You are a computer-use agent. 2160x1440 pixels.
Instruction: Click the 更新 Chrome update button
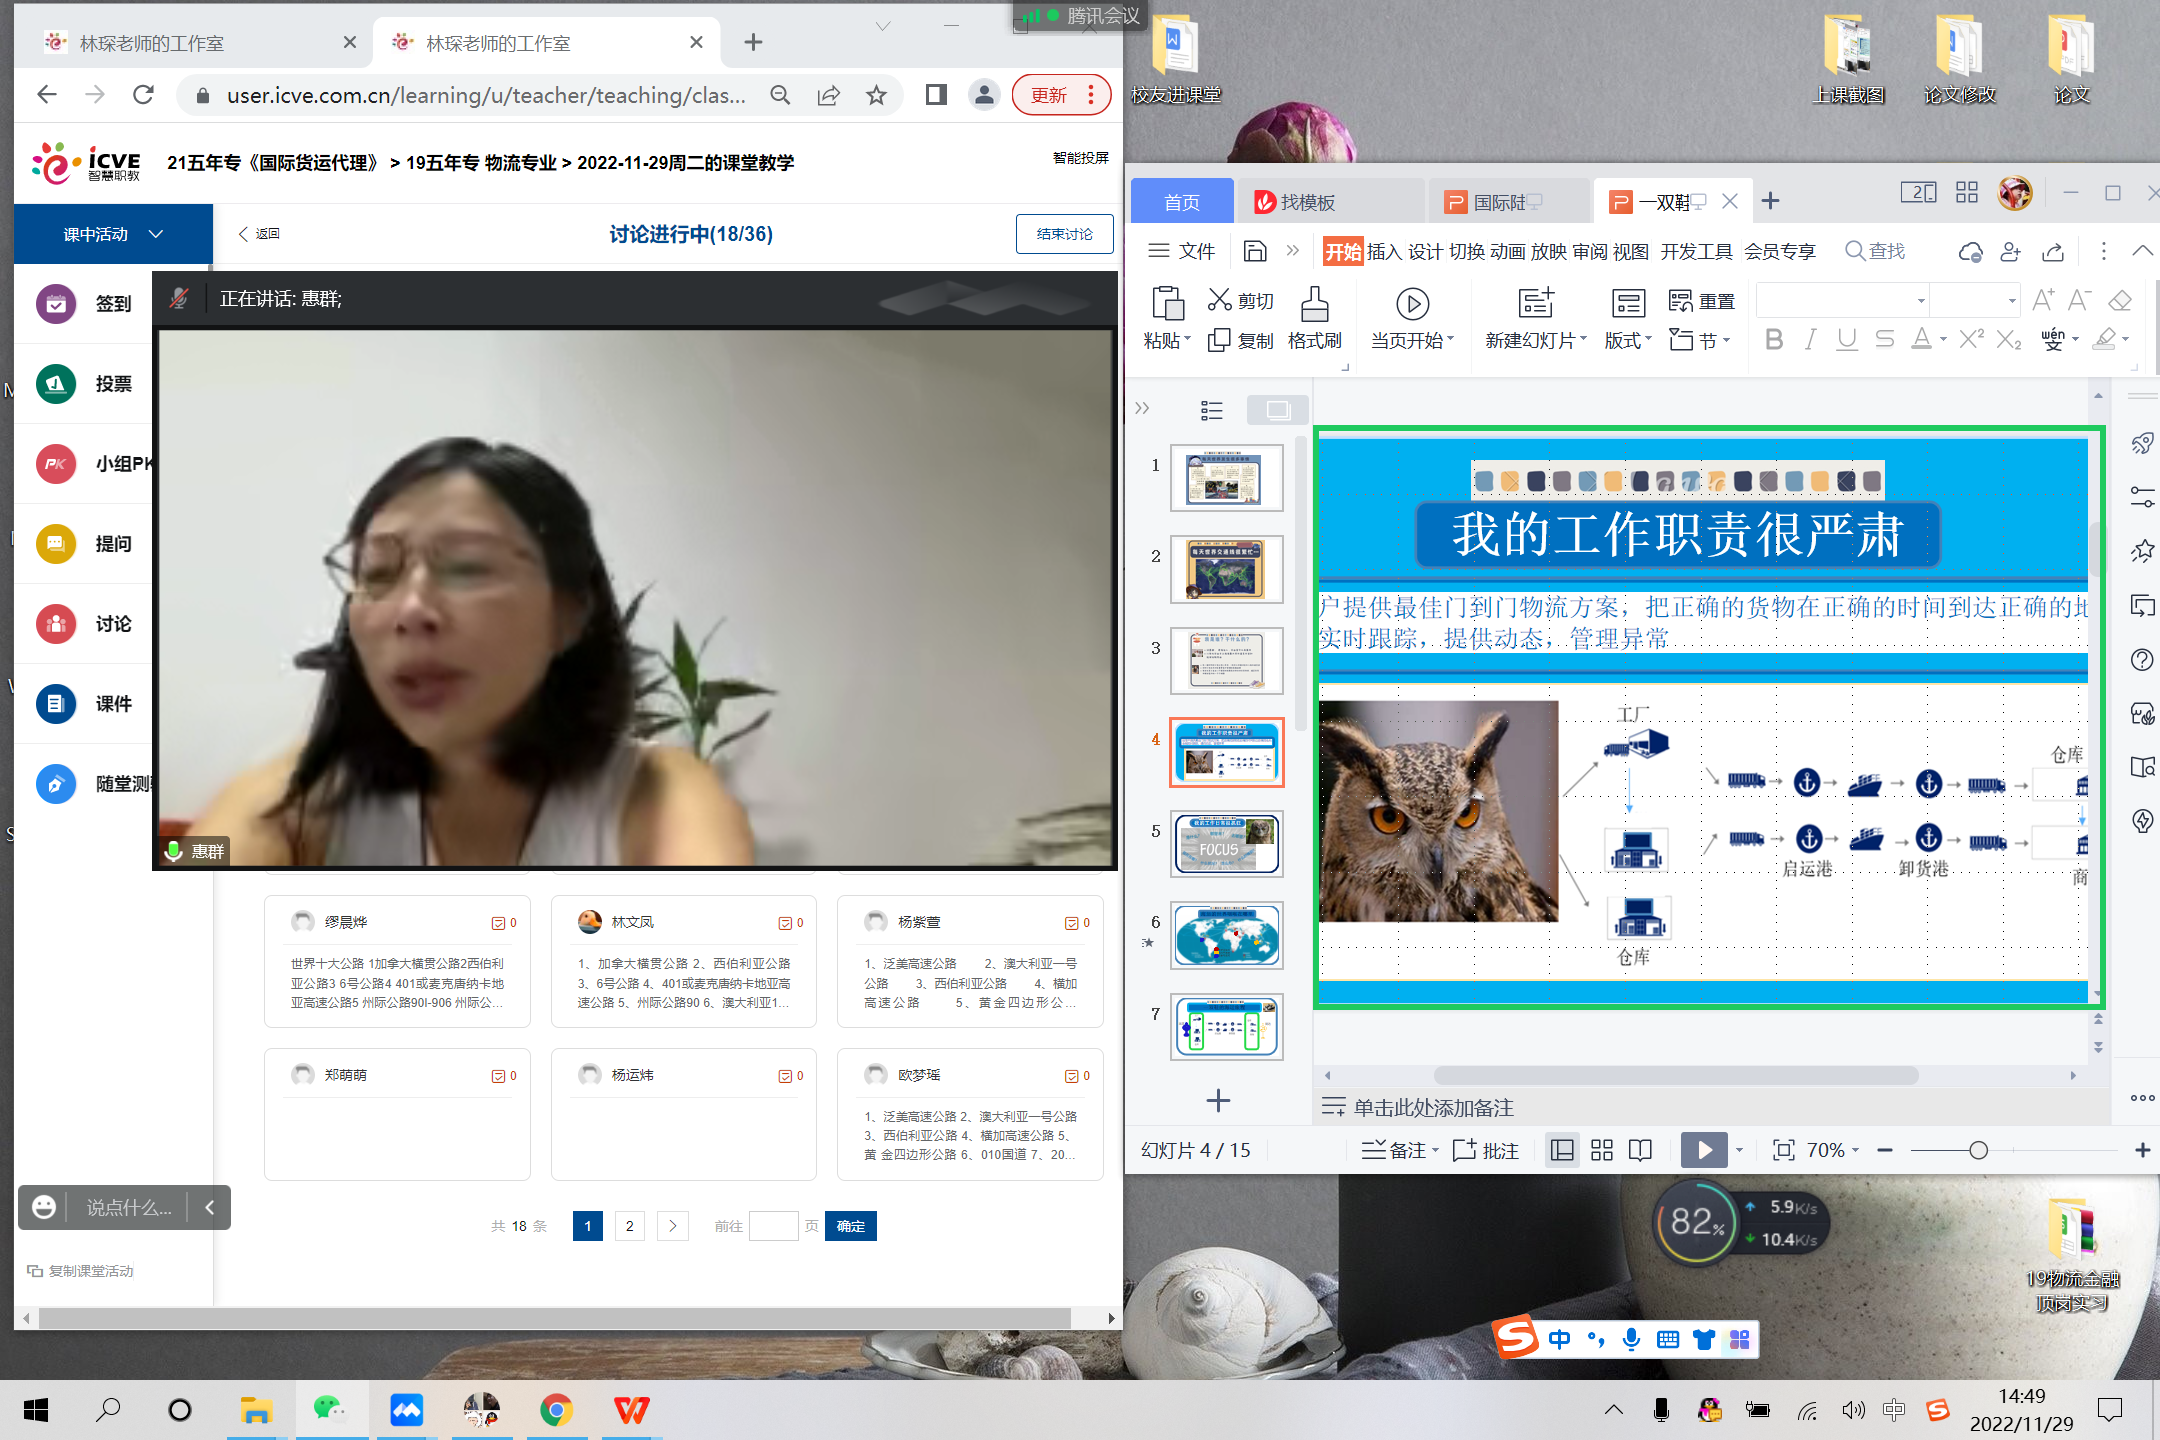click(1060, 95)
